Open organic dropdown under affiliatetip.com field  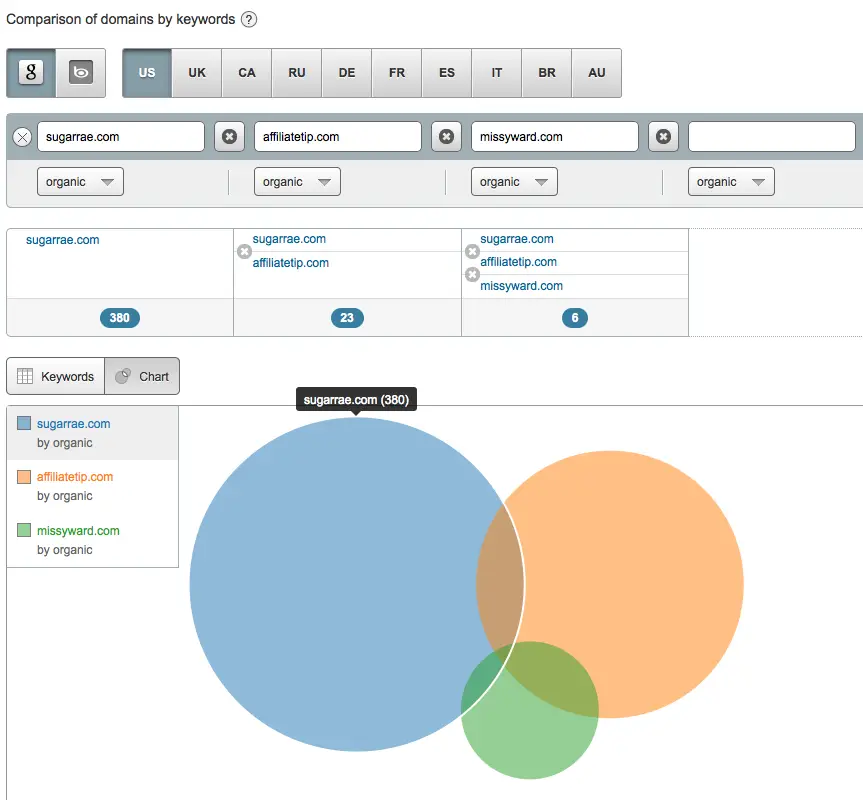(x=297, y=182)
